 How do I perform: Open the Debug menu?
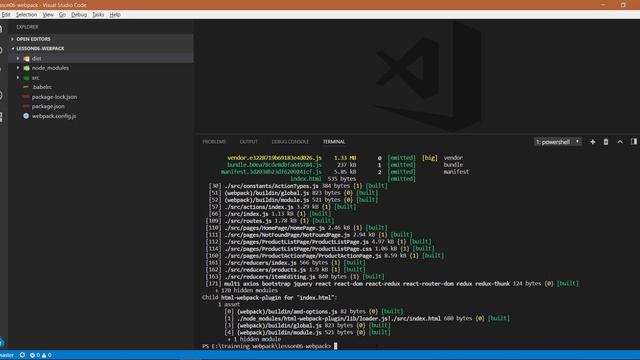[x=79, y=15]
